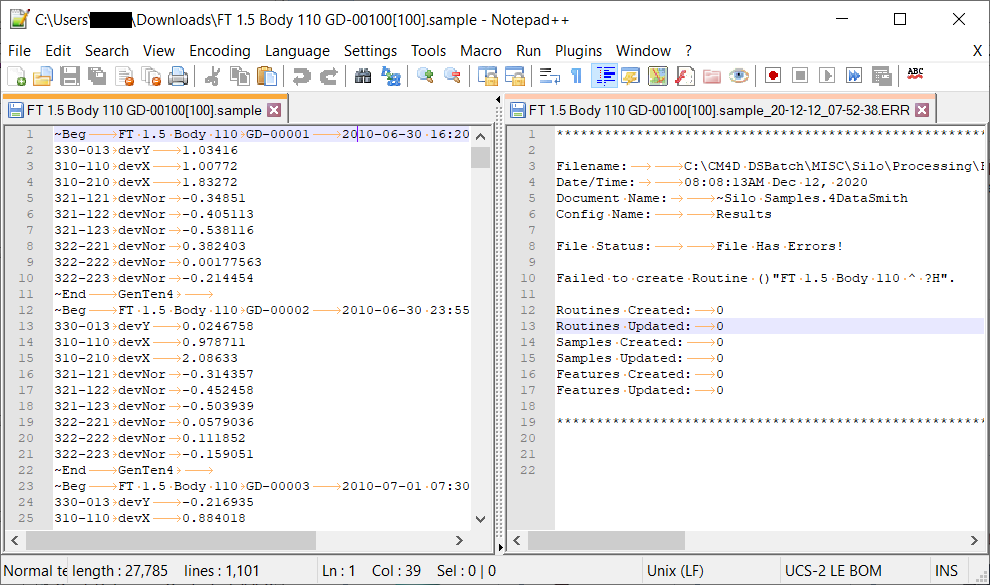Screen dimensions: 990x585
Task: Click the Print icon in toolbar
Action: (178, 76)
